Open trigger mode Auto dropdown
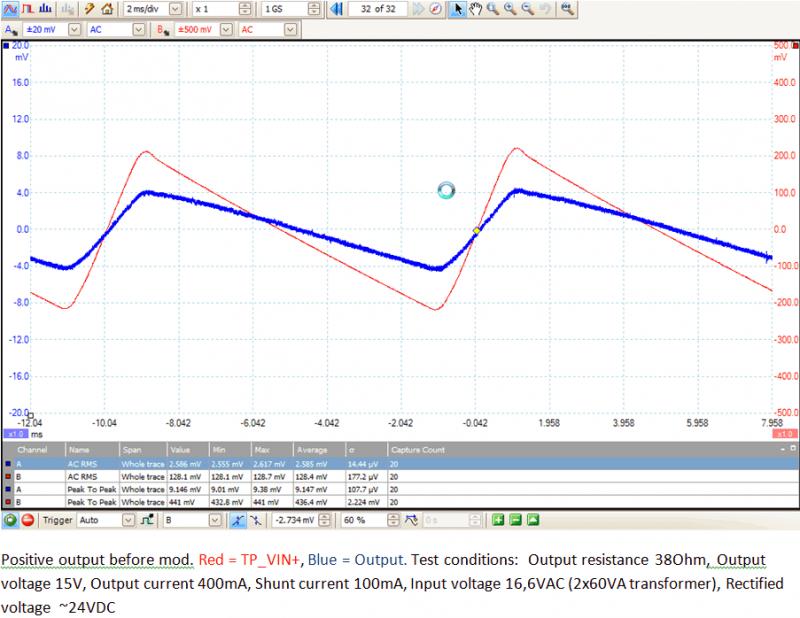800x618 pixels. pos(127,520)
